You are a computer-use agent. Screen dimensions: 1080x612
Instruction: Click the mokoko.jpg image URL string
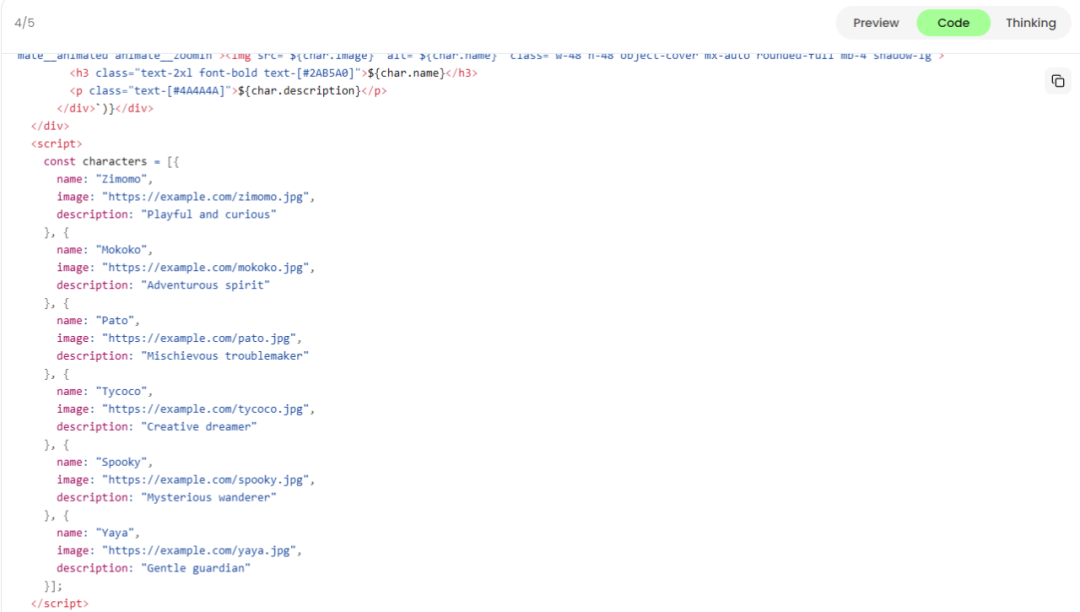(x=208, y=267)
